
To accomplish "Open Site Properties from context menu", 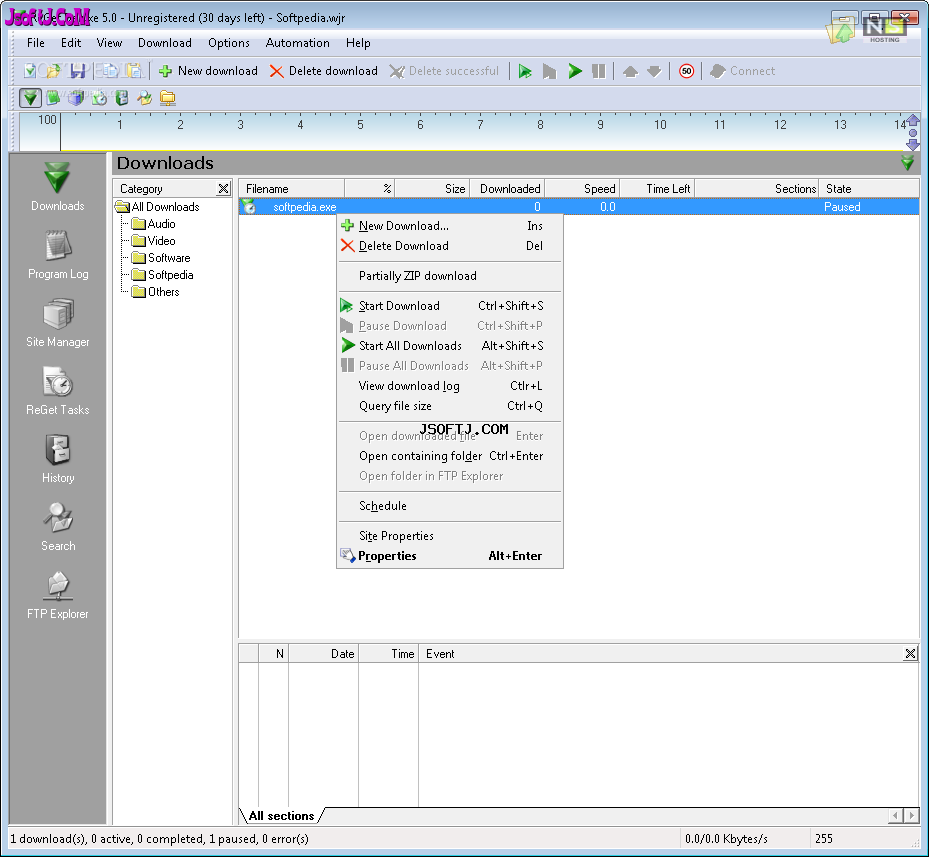I will (450, 536).
